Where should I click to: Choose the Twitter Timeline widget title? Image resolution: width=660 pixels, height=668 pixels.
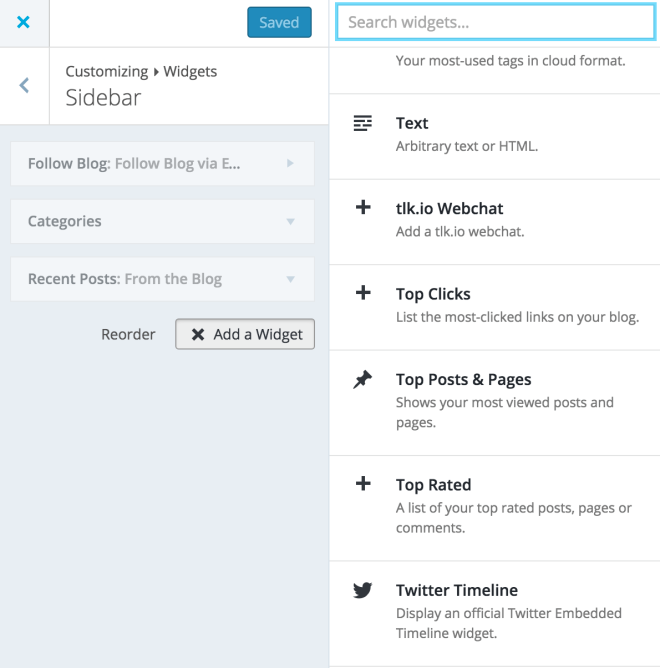pyautogui.click(x=456, y=590)
